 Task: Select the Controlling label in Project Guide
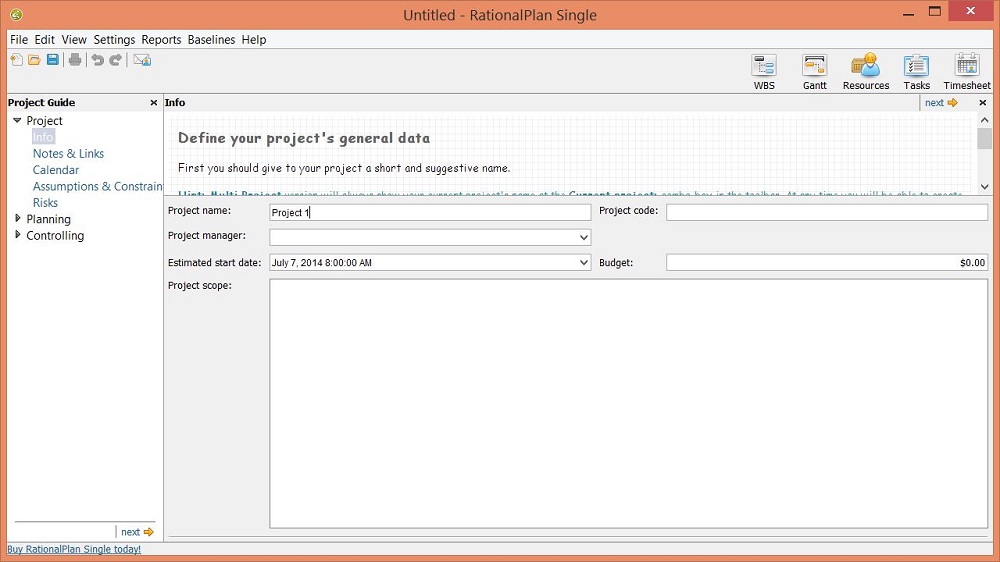tap(55, 235)
